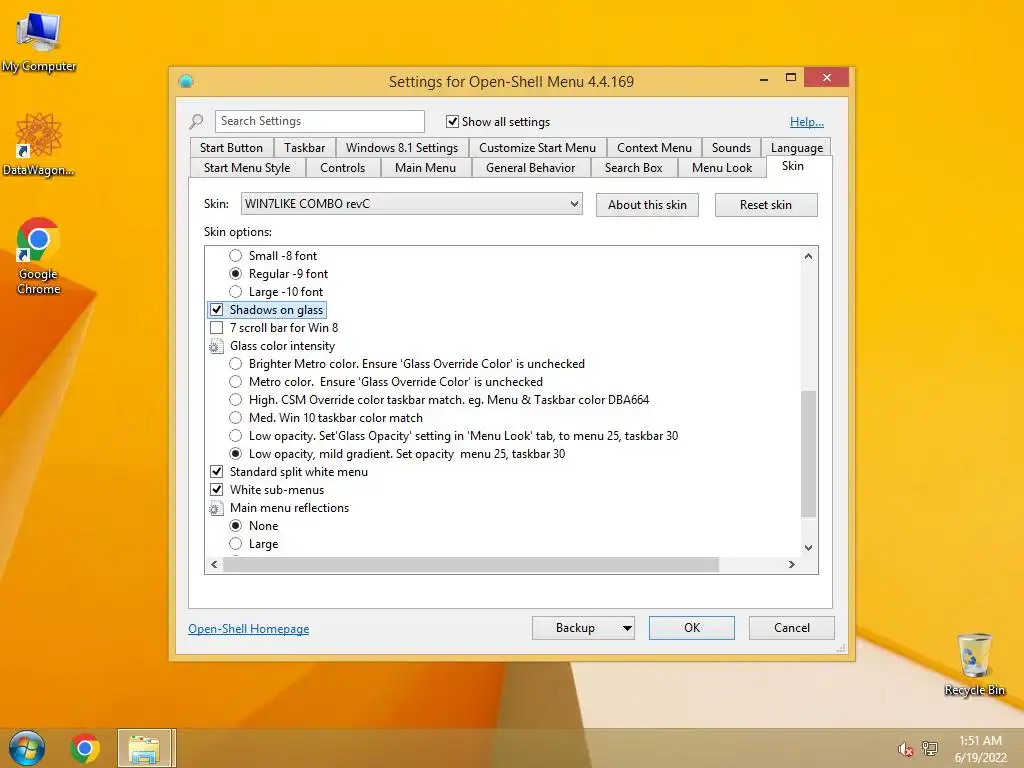Open the Recycle Bin desktop icon
1024x768 pixels.
(974, 664)
